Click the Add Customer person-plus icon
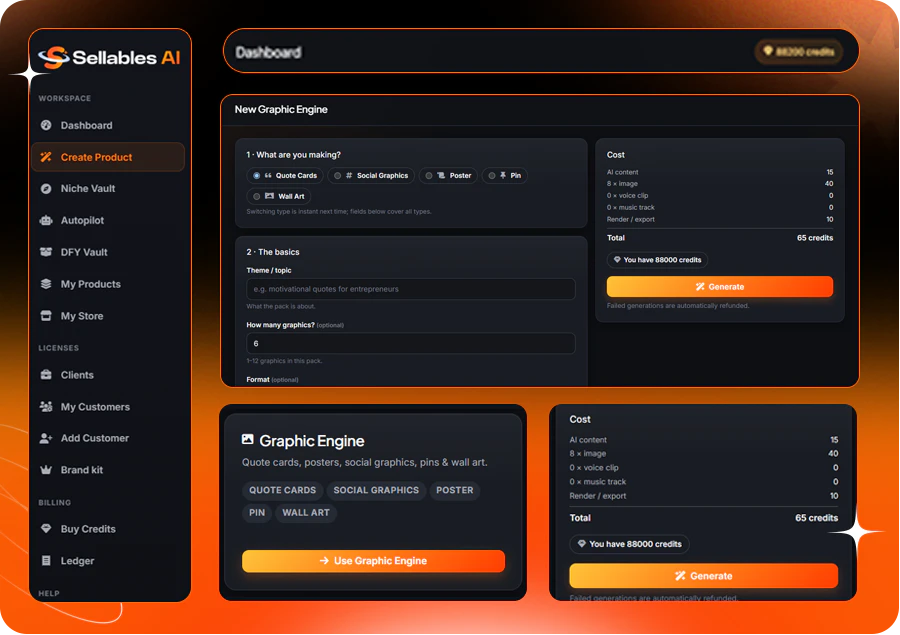Screen dimensions: 900x635 (x=46, y=438)
